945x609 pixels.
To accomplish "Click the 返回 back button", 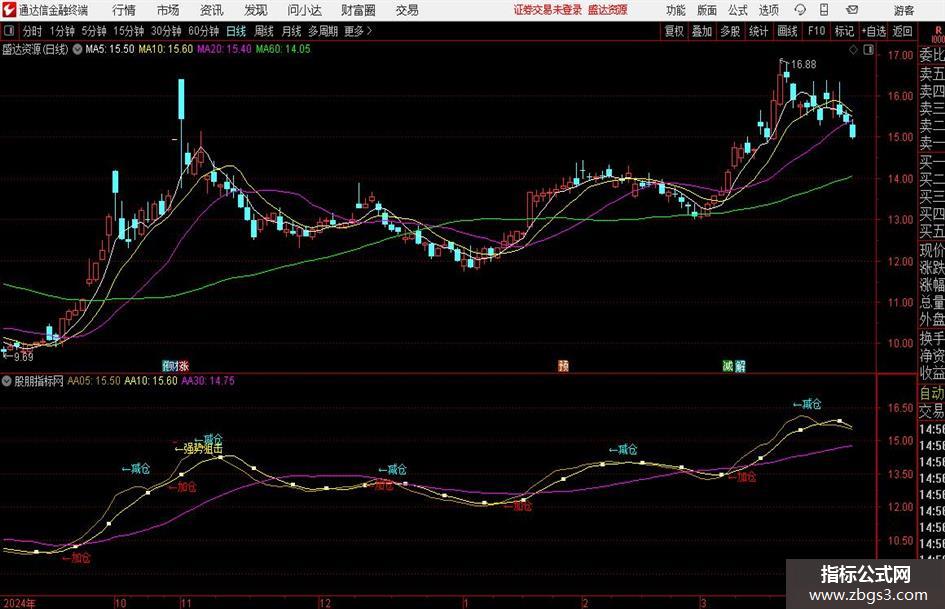I will tap(902, 31).
